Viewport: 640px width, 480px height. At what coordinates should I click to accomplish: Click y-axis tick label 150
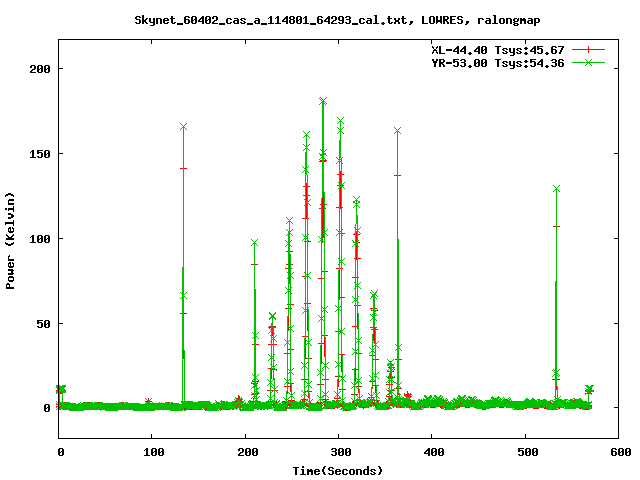[40, 154]
